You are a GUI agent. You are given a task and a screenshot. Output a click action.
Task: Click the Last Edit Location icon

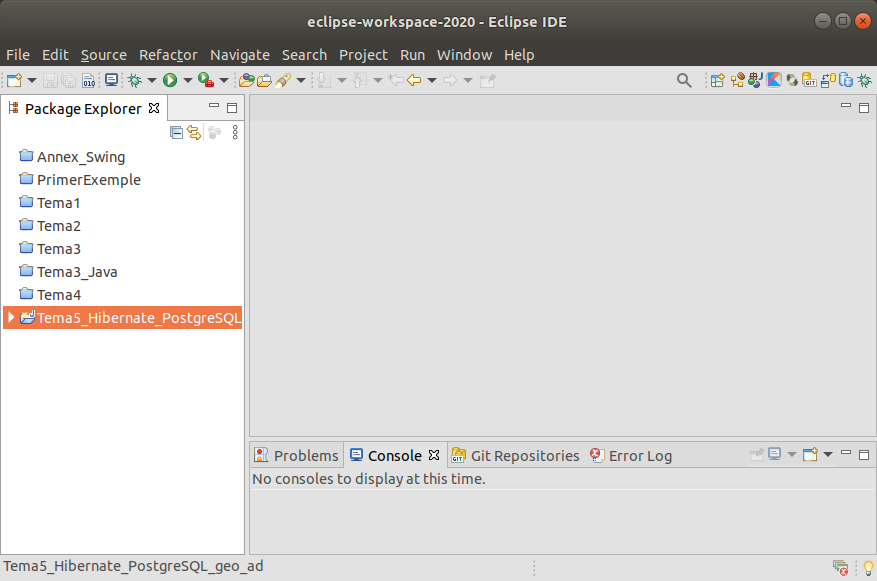(x=396, y=81)
